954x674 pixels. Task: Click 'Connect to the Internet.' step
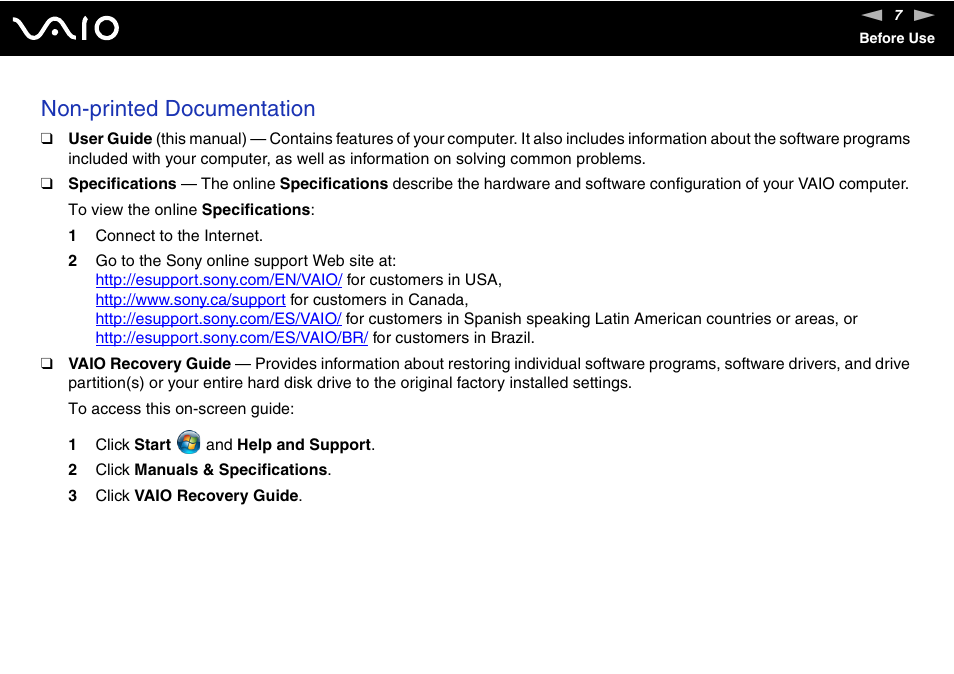pyautogui.click(x=179, y=236)
